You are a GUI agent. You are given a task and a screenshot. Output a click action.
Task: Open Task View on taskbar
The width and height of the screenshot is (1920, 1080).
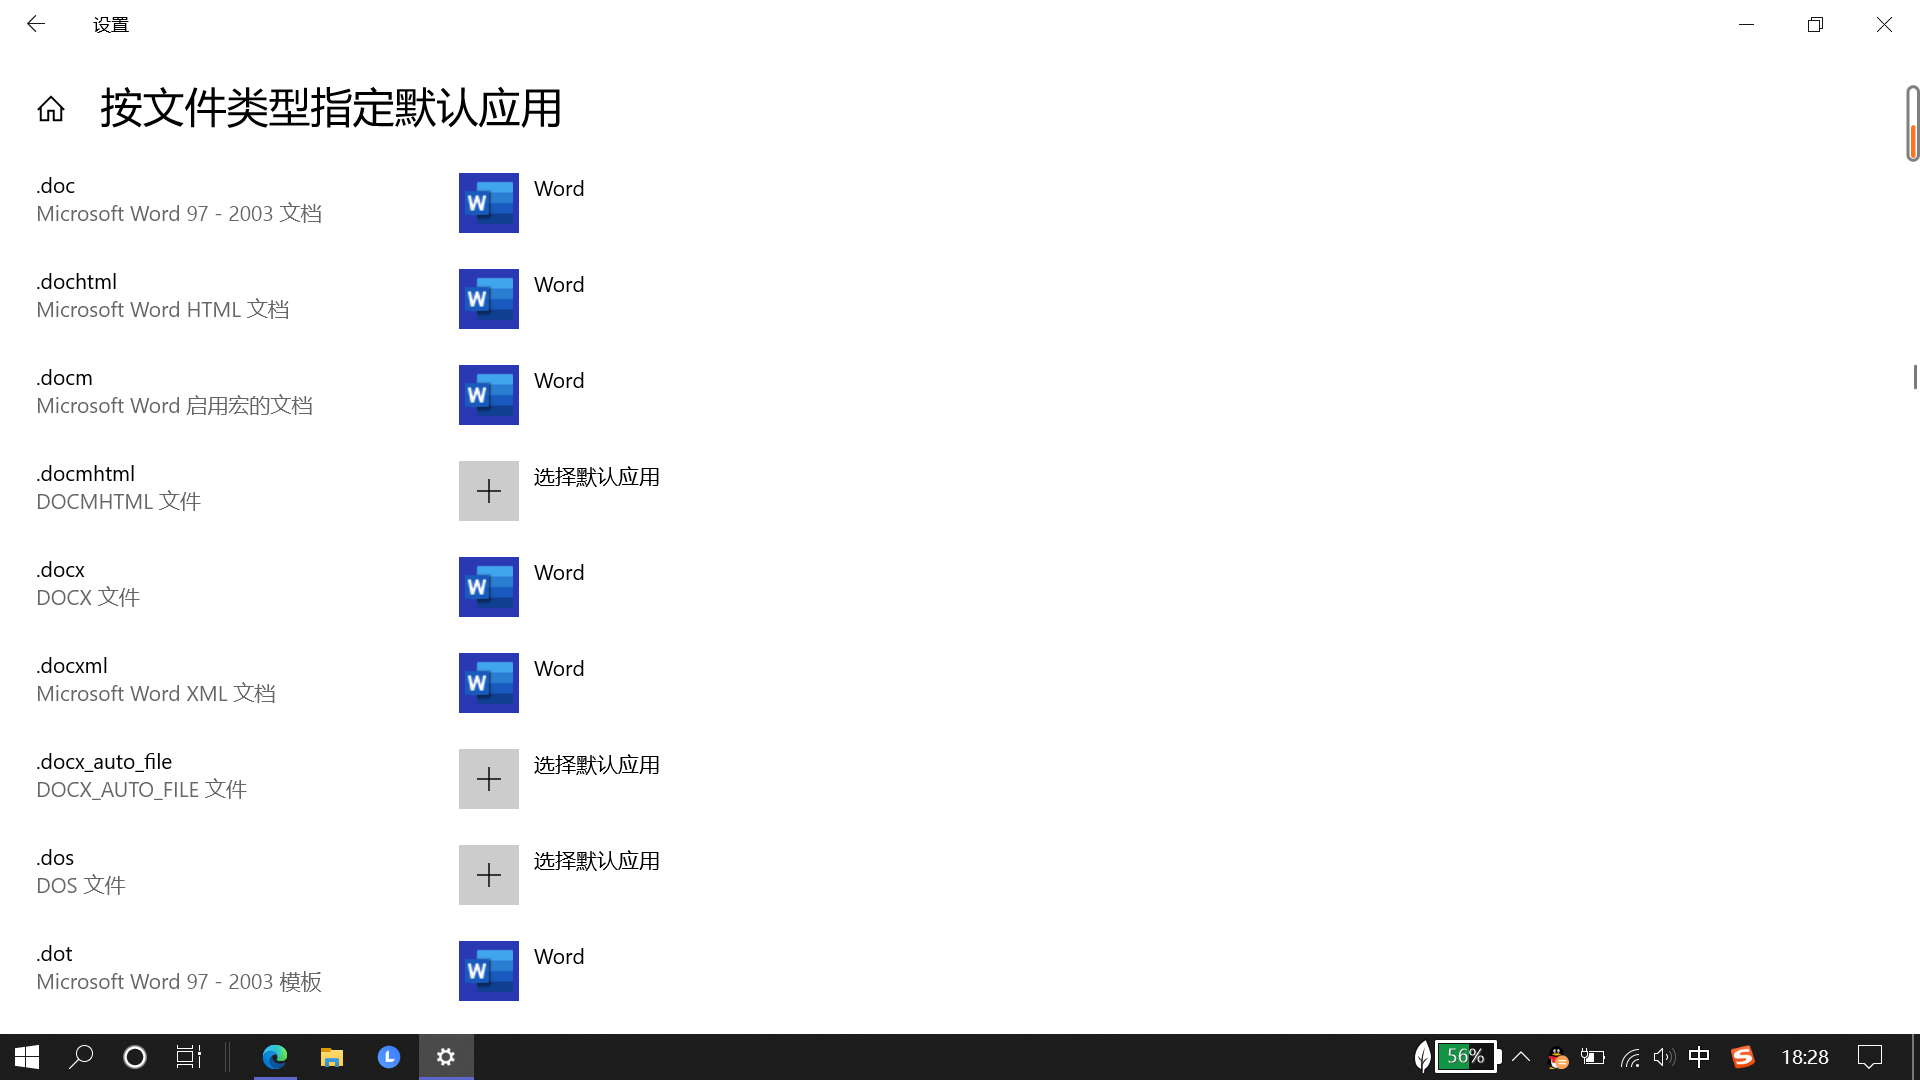[189, 1057]
